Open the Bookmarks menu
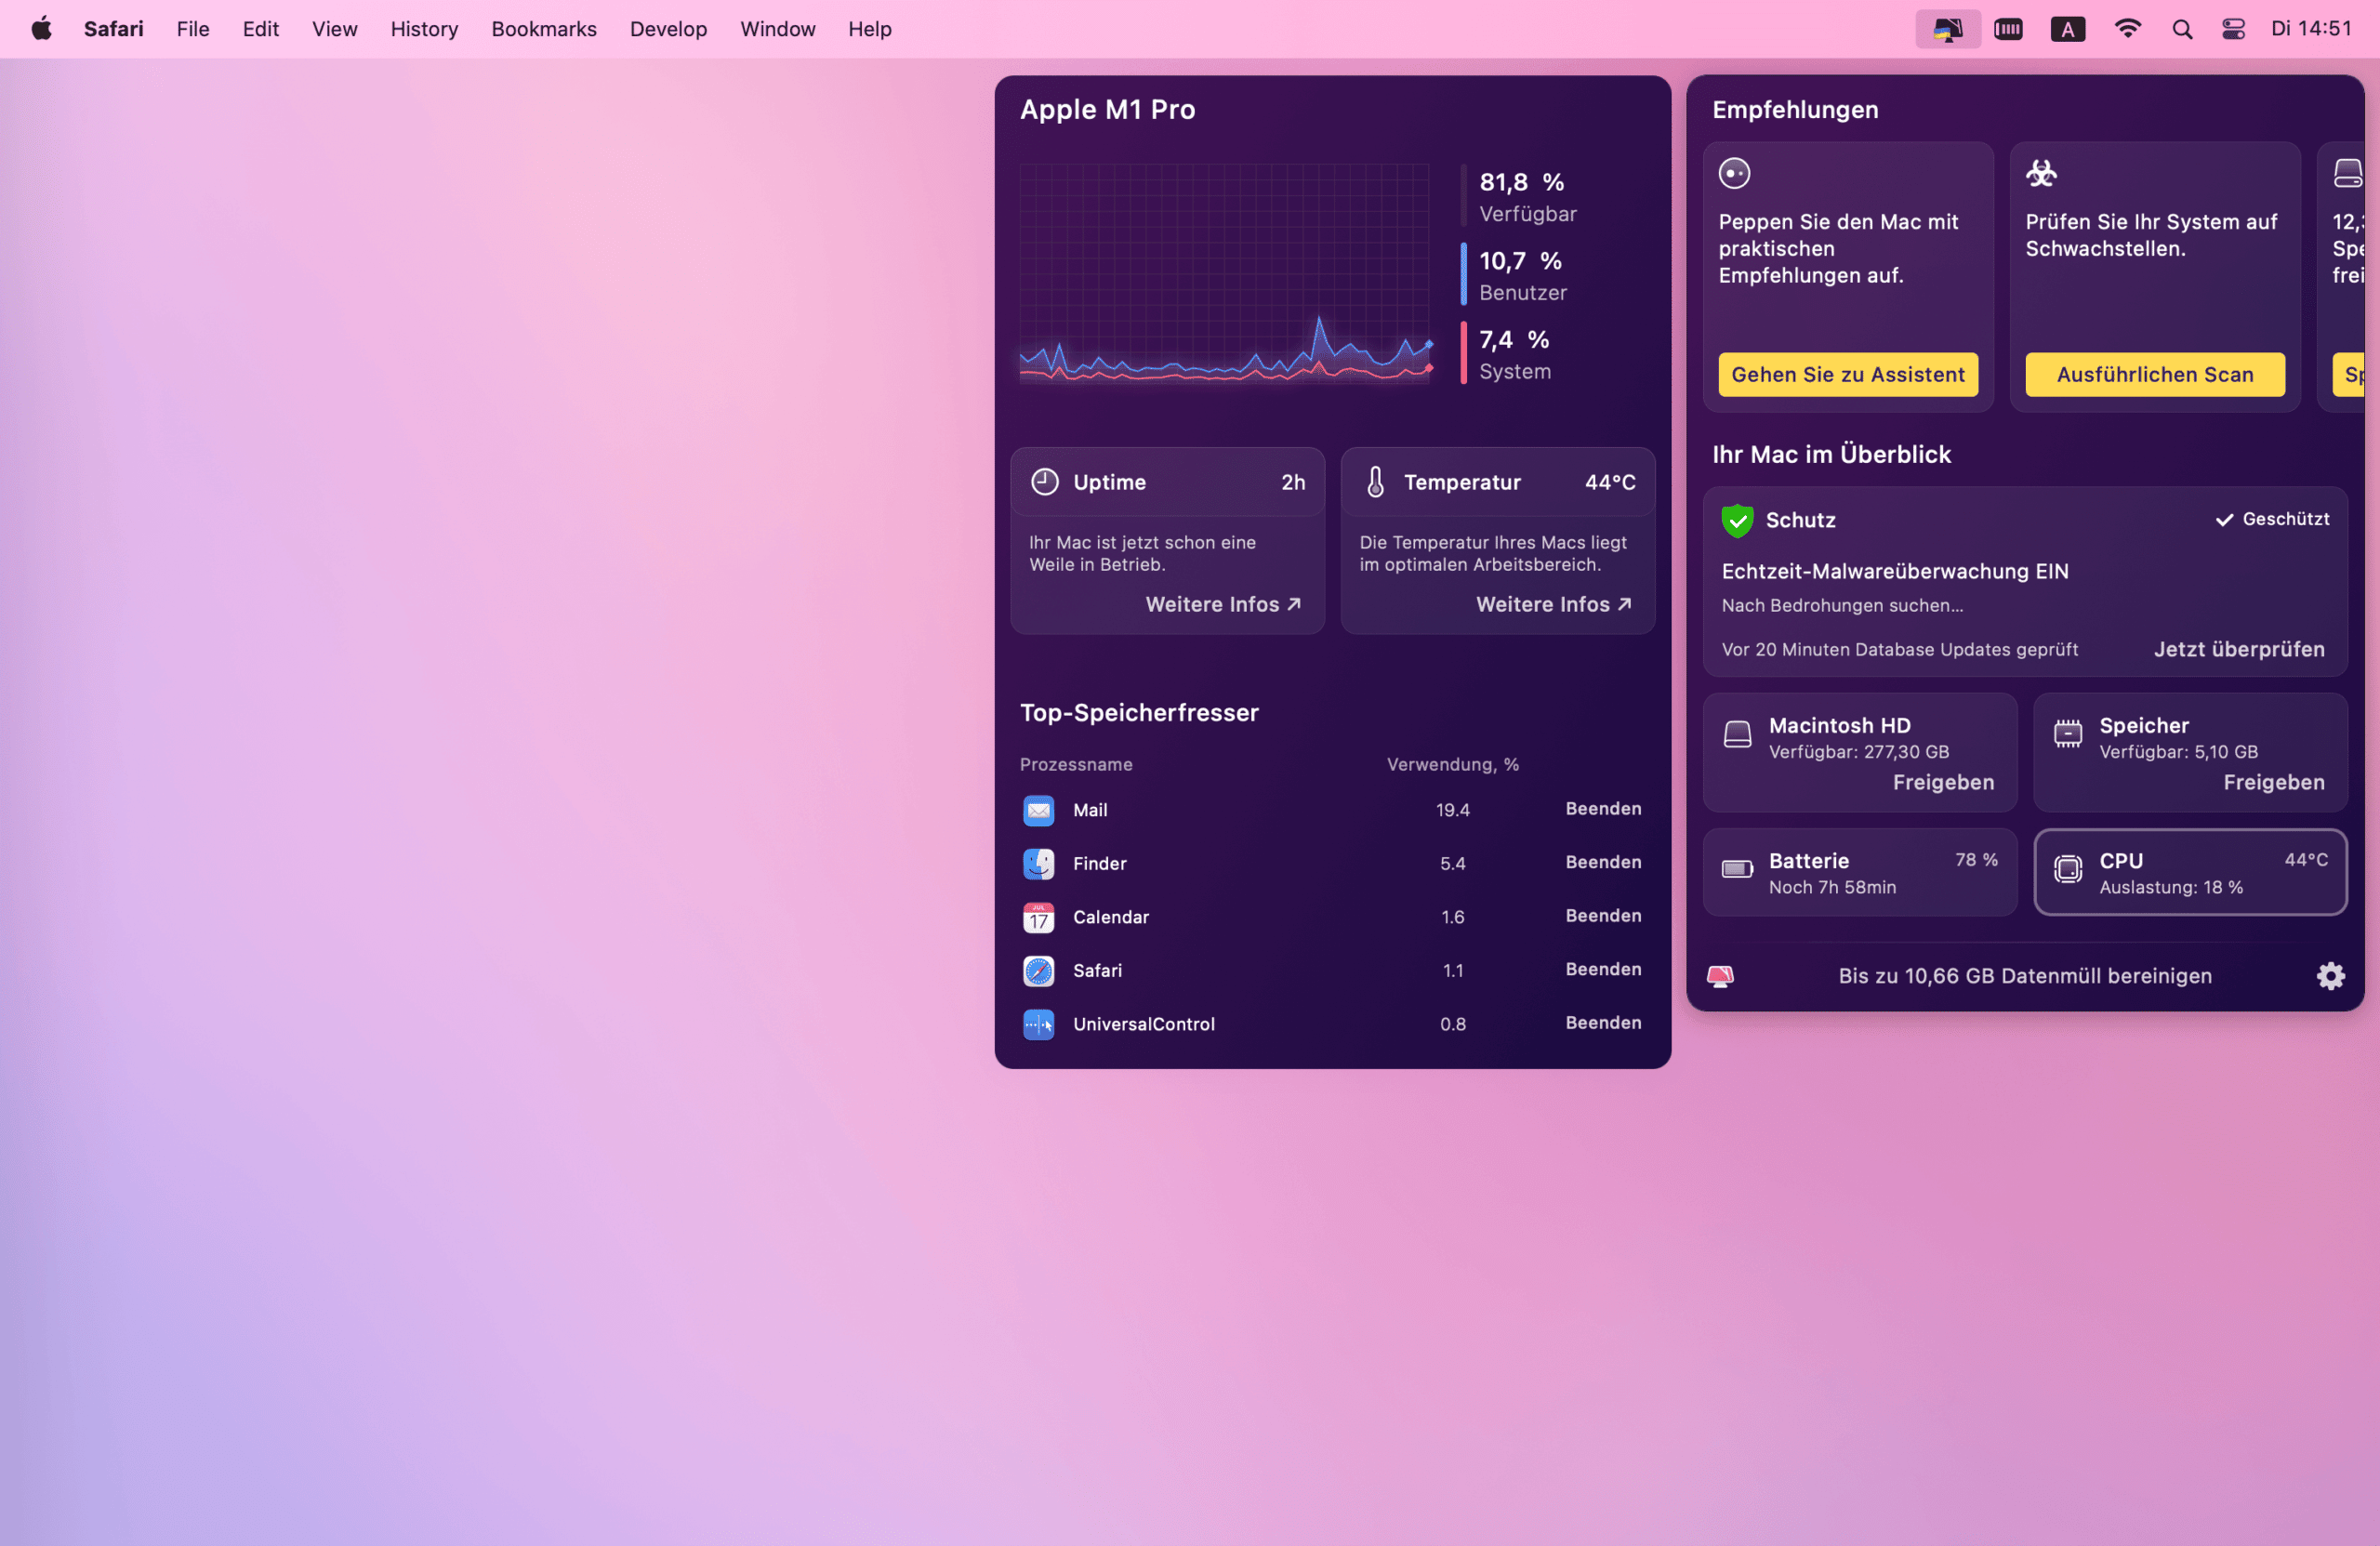Image resolution: width=2380 pixels, height=1546 pixels. coord(544,29)
